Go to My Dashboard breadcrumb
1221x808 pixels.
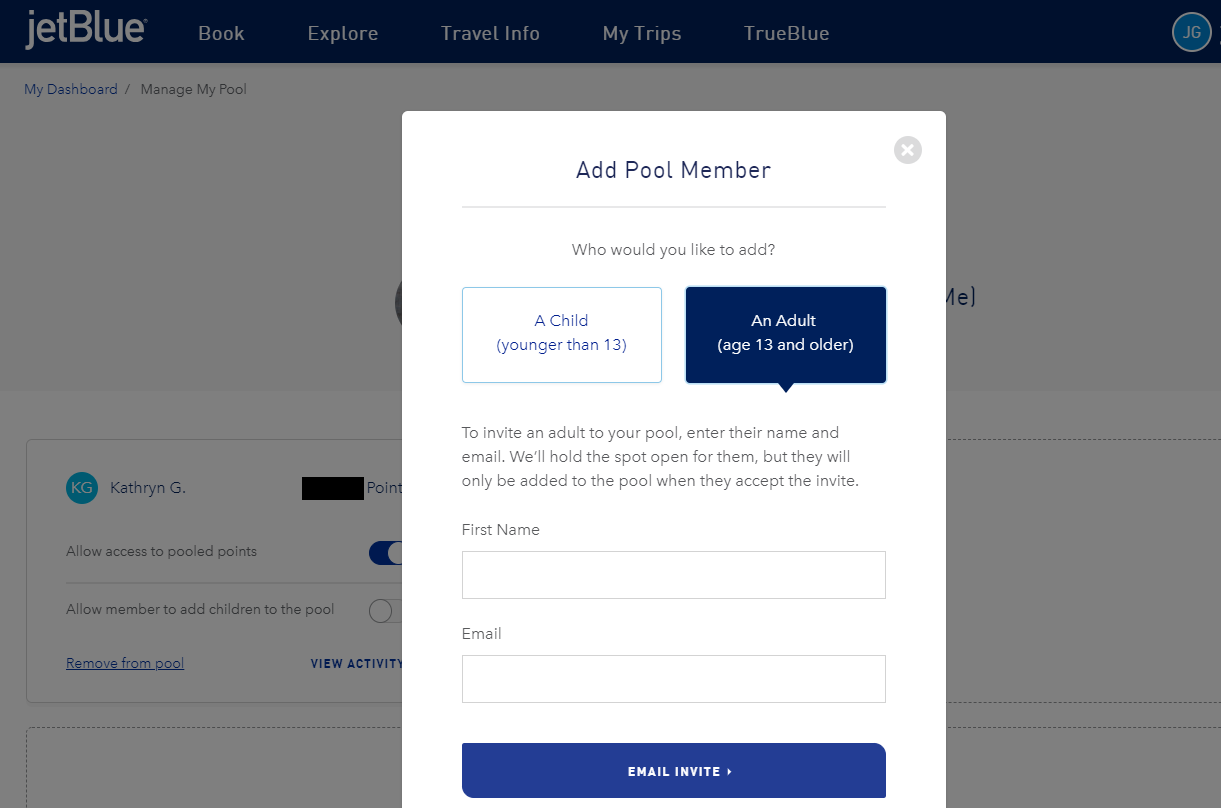[x=71, y=89]
